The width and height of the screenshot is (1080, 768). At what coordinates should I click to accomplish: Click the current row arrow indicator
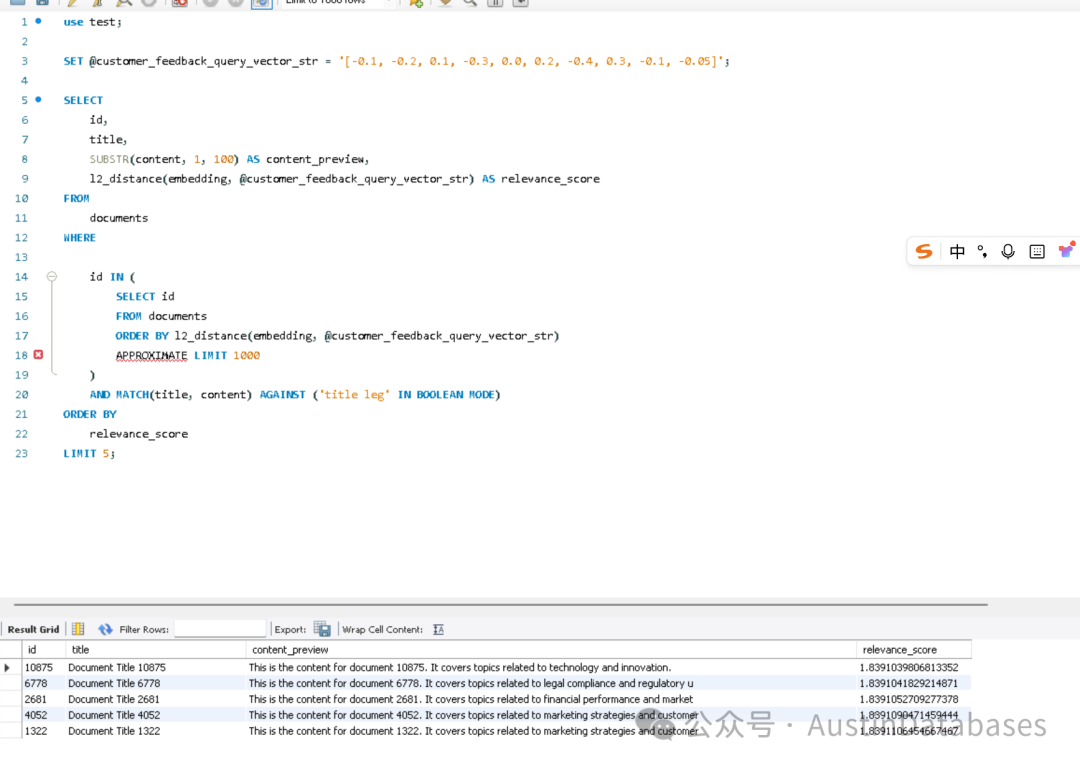(x=8, y=667)
